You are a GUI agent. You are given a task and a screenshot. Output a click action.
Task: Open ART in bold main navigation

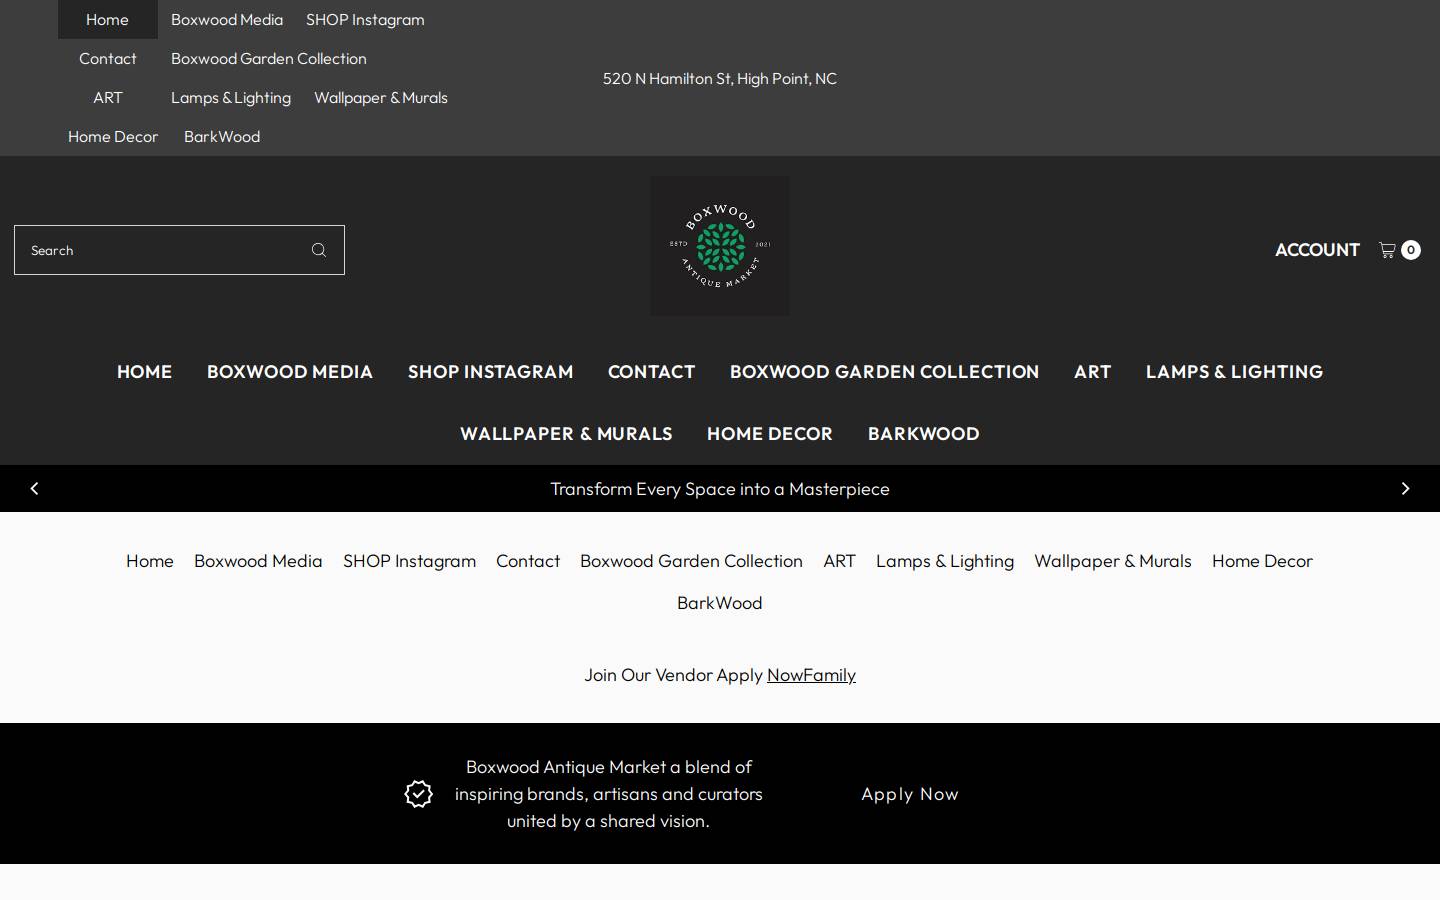pos(1093,372)
